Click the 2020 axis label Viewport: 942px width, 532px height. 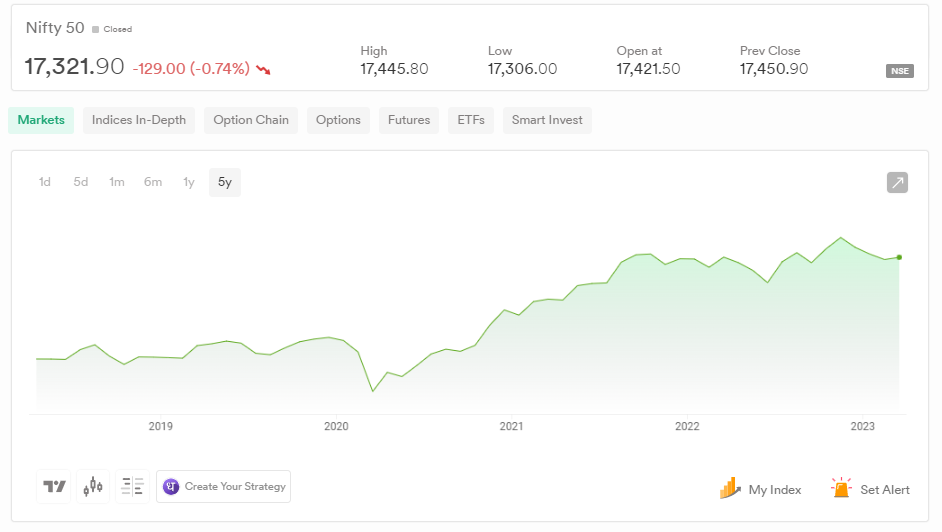(336, 426)
